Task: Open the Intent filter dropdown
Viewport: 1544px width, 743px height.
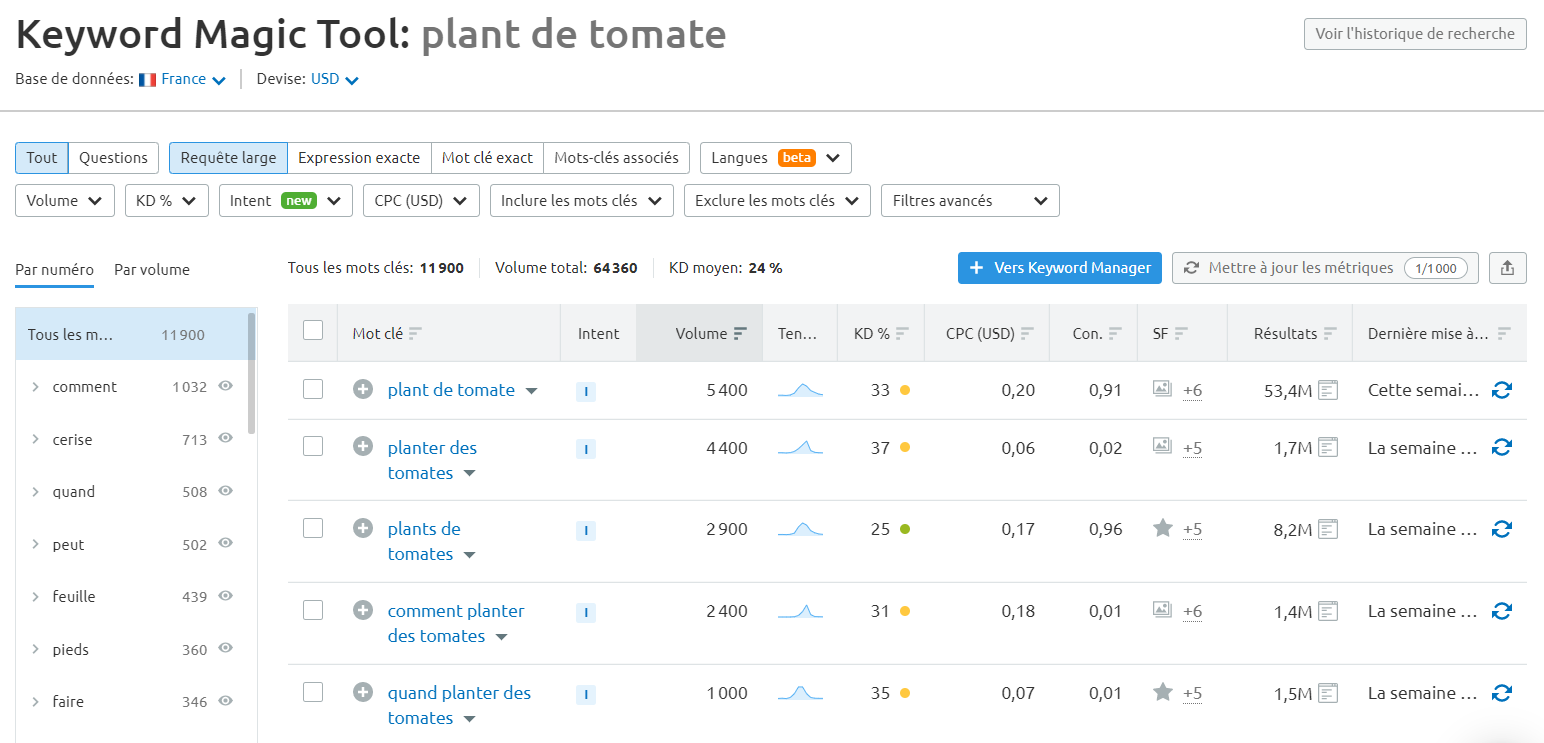Action: (x=286, y=200)
